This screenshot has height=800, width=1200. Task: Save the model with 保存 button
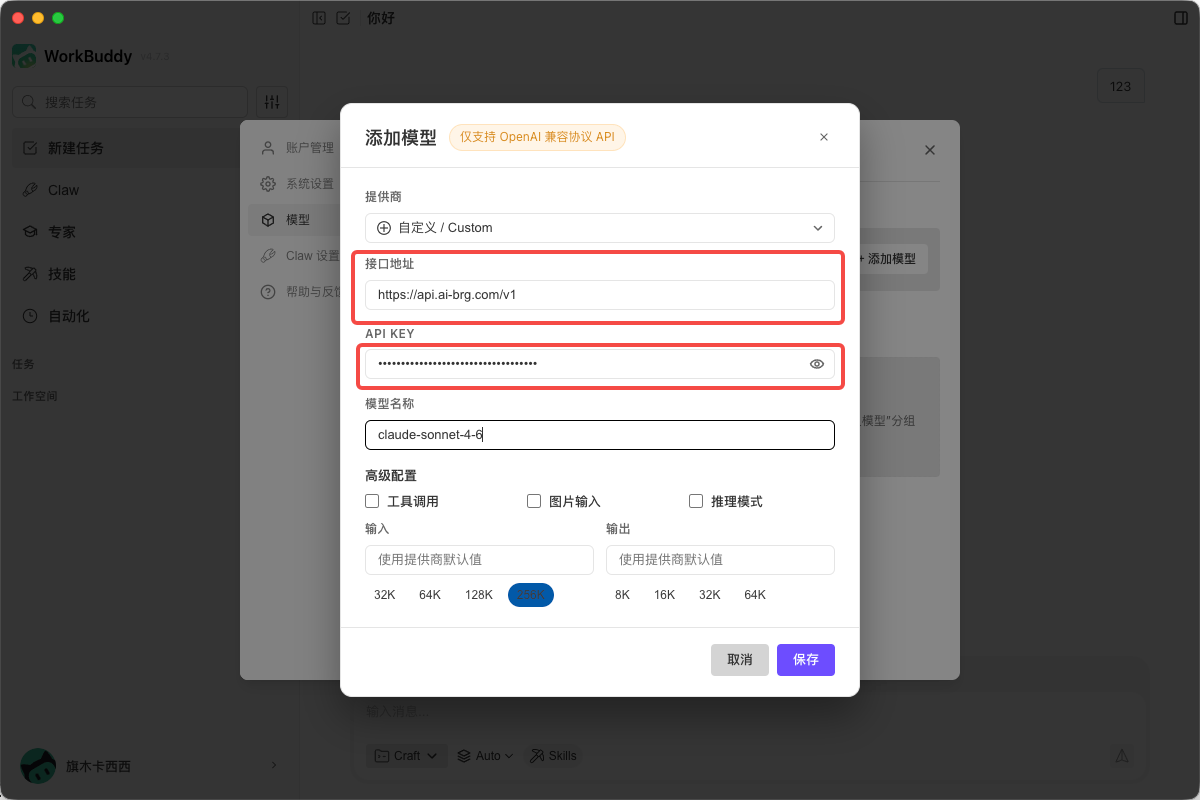click(x=806, y=659)
